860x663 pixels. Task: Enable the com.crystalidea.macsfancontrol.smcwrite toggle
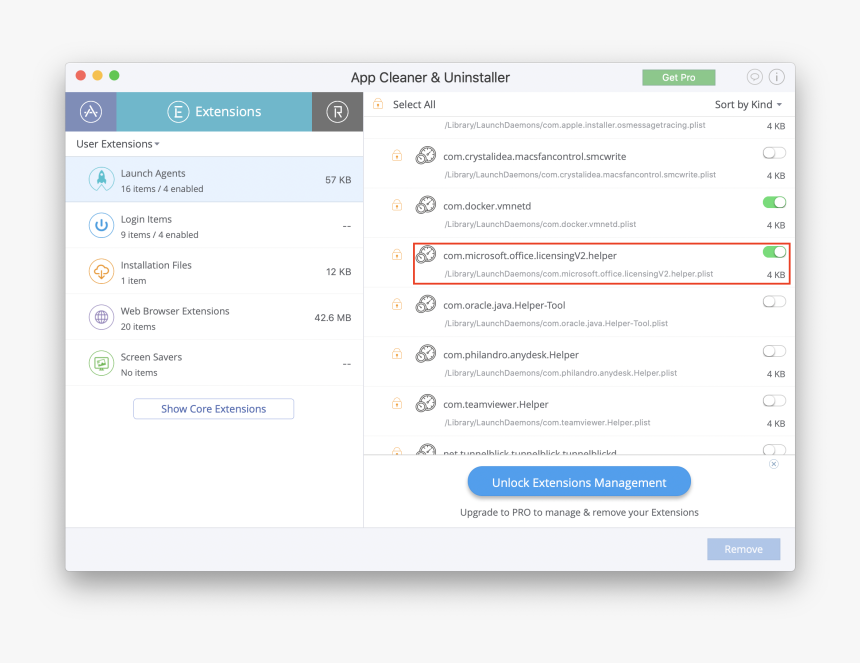(x=774, y=153)
